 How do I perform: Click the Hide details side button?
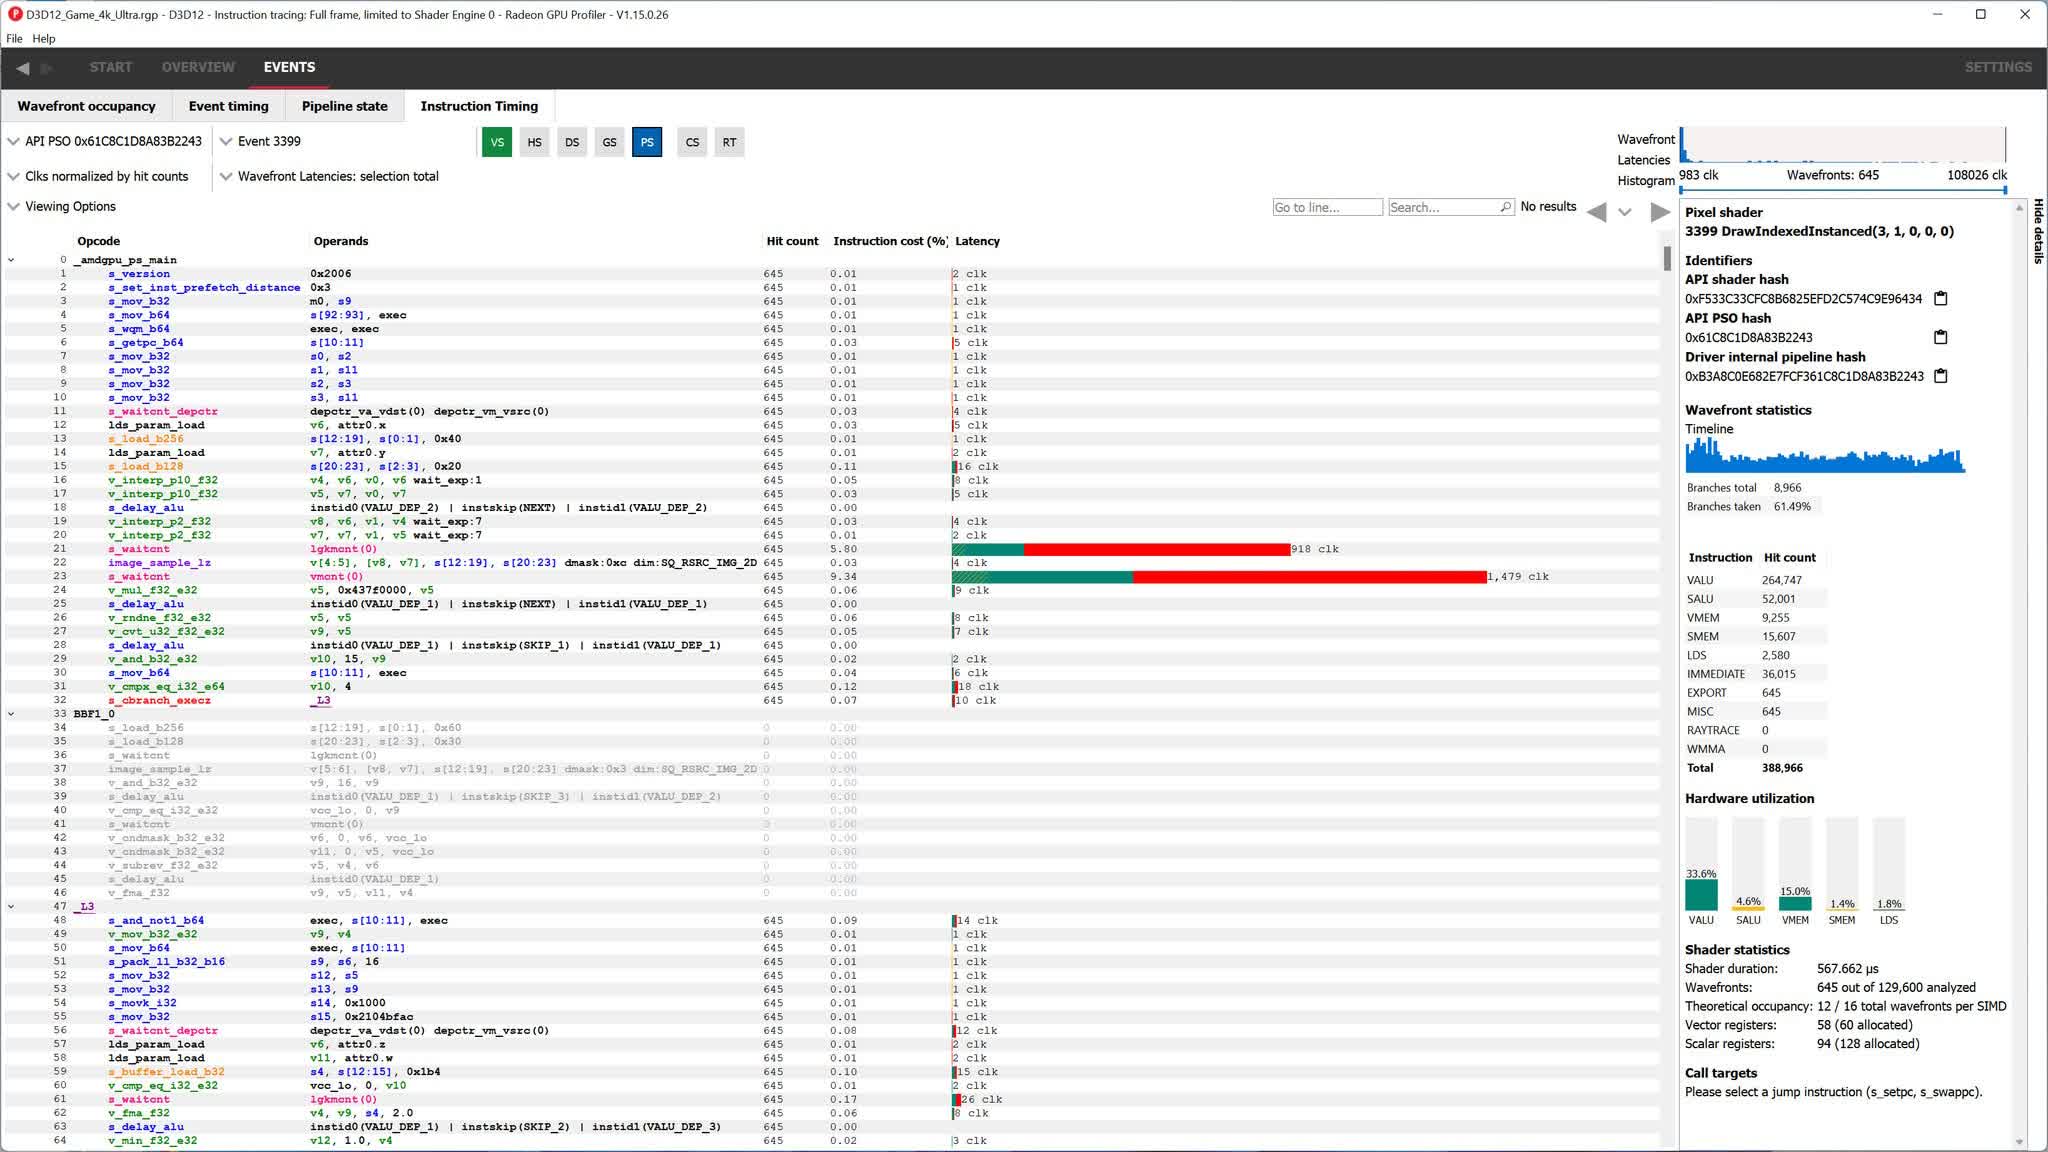click(x=2038, y=231)
